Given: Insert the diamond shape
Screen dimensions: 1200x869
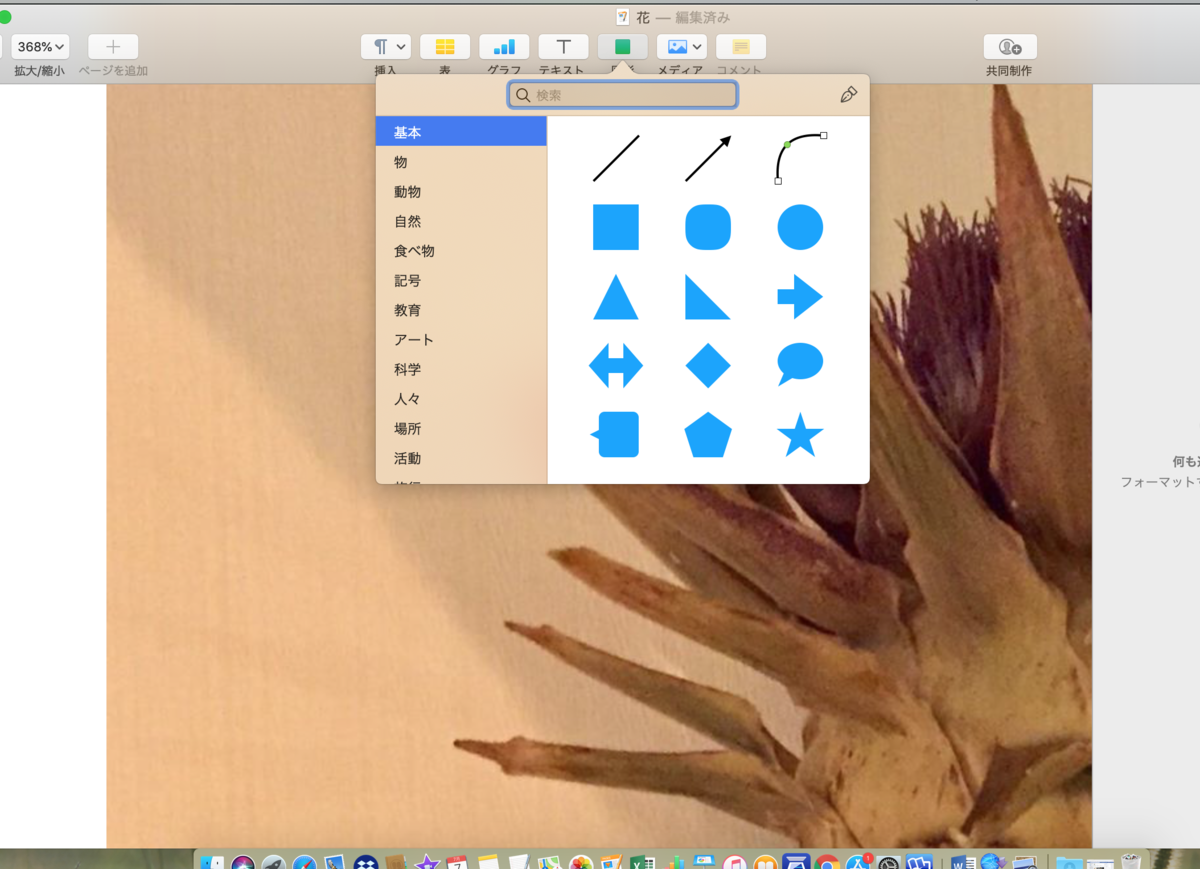Looking at the screenshot, I should click(x=708, y=366).
